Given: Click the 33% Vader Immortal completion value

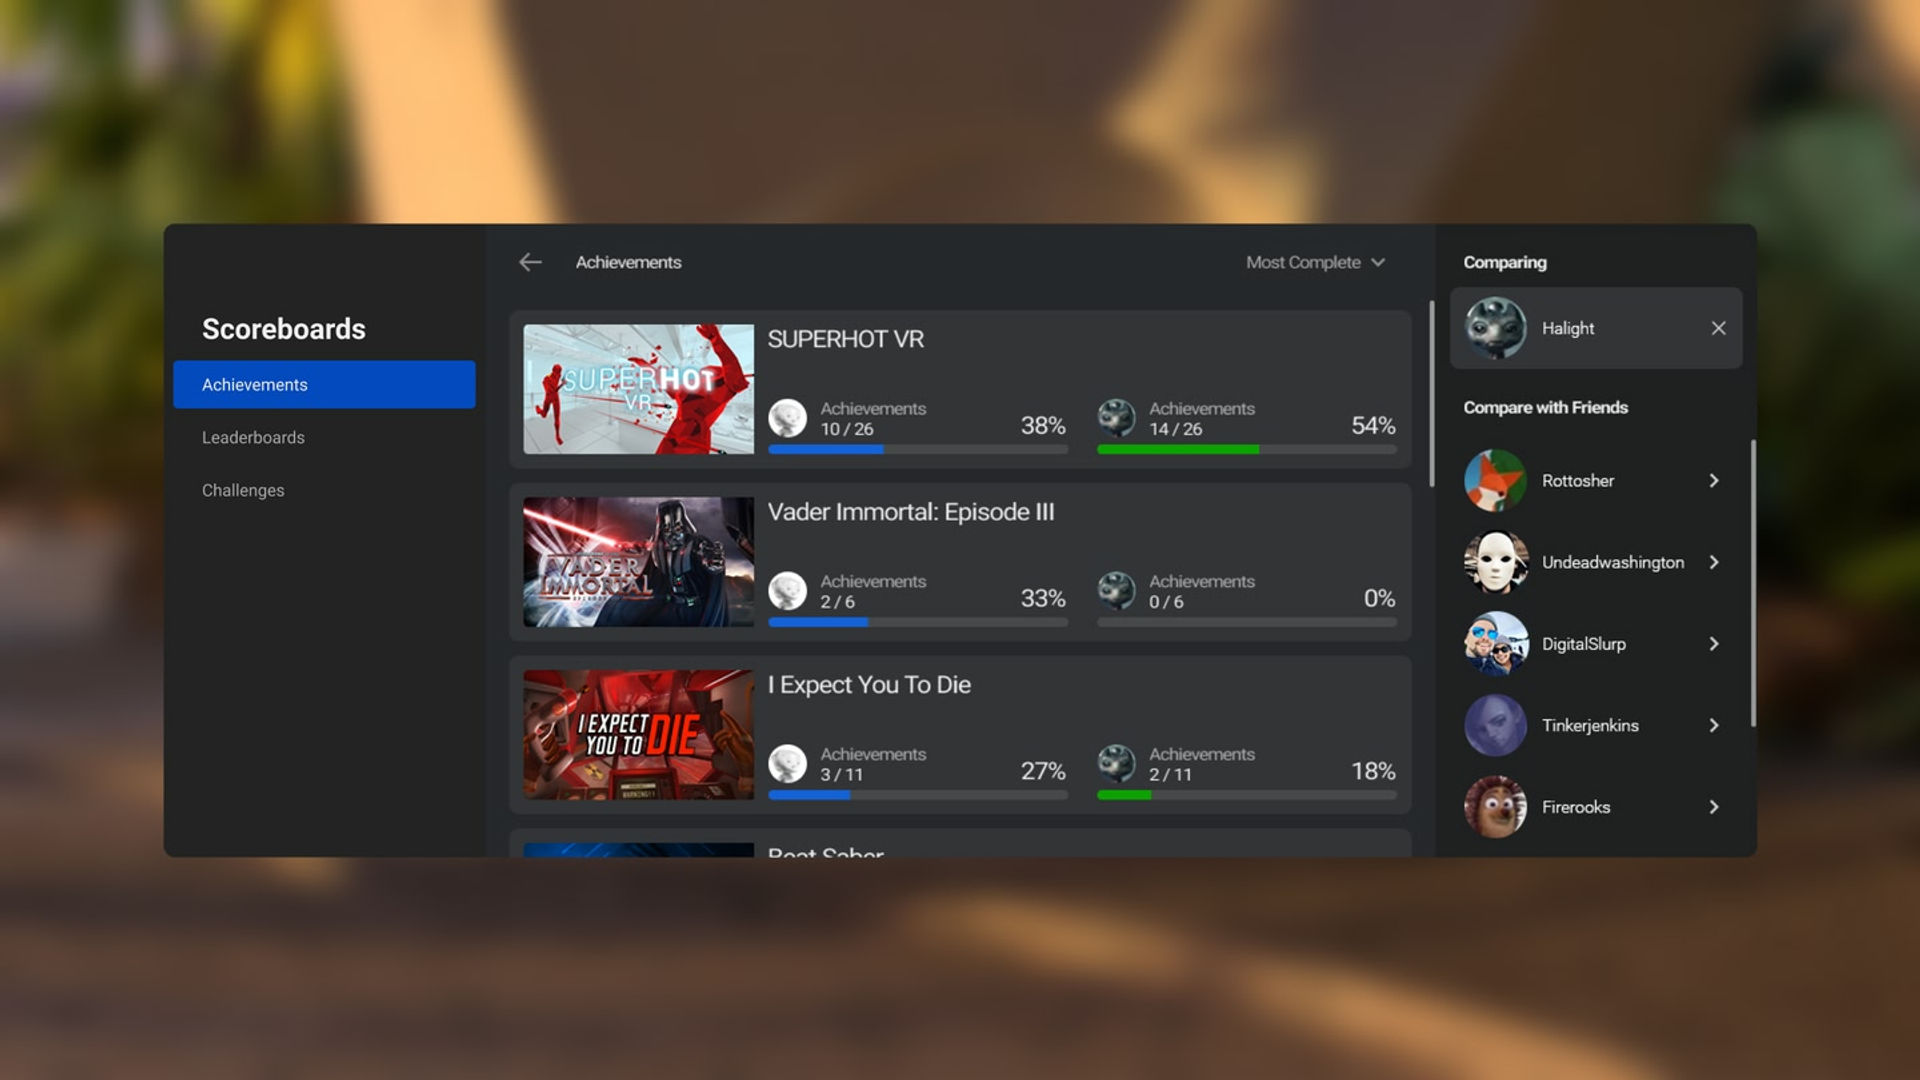Looking at the screenshot, I should tap(1042, 598).
